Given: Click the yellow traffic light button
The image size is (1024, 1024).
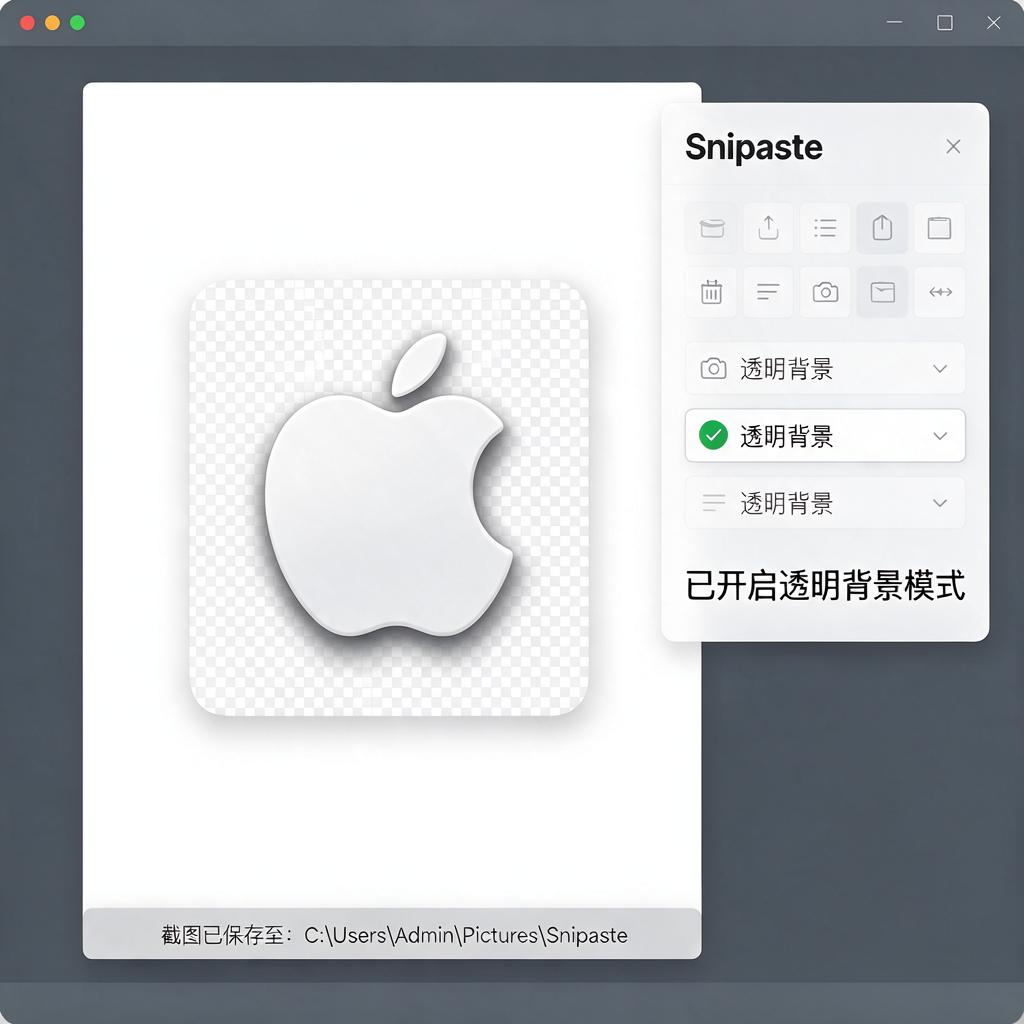Looking at the screenshot, I should pyautogui.click(x=52, y=23).
